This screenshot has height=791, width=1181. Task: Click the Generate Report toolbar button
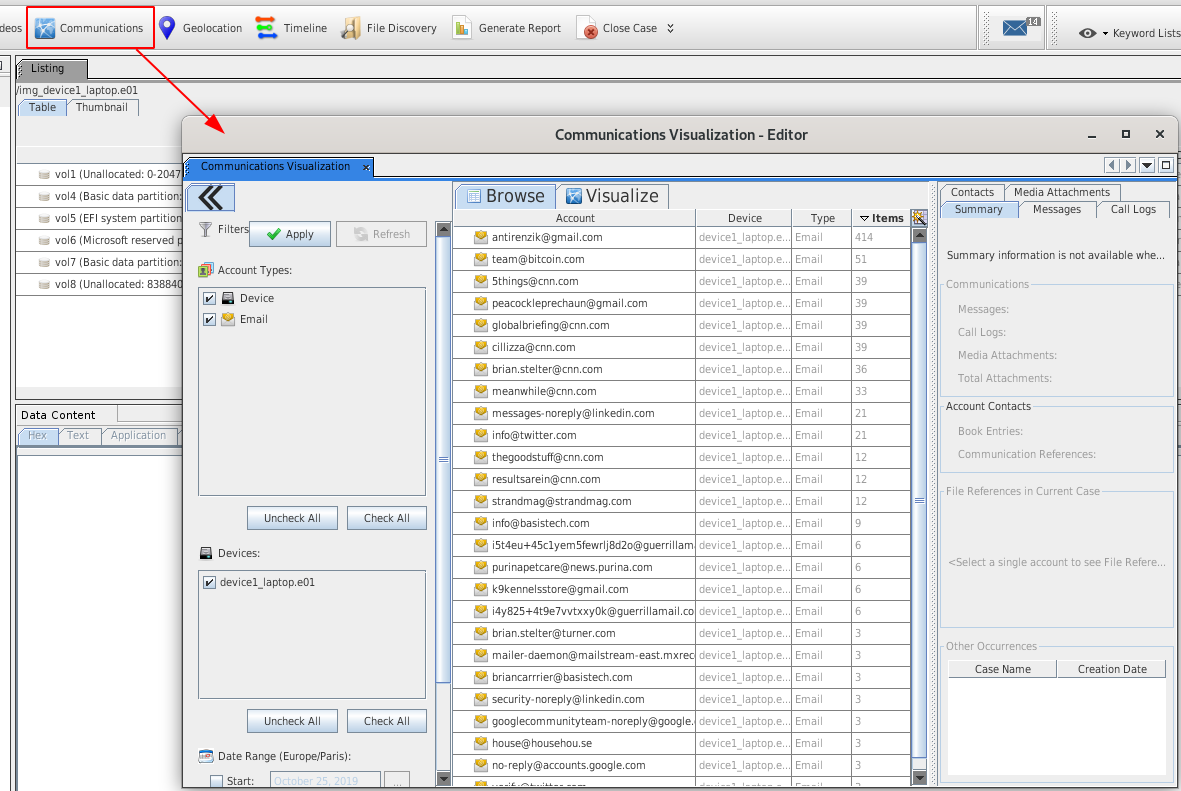pos(506,28)
